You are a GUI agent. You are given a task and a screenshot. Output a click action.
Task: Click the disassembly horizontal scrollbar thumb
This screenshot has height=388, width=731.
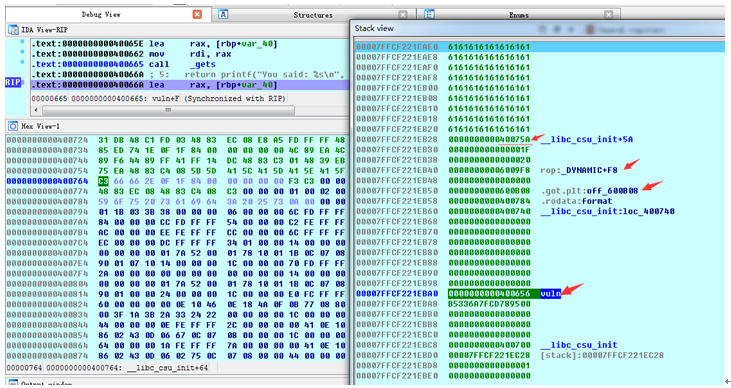tap(168, 110)
